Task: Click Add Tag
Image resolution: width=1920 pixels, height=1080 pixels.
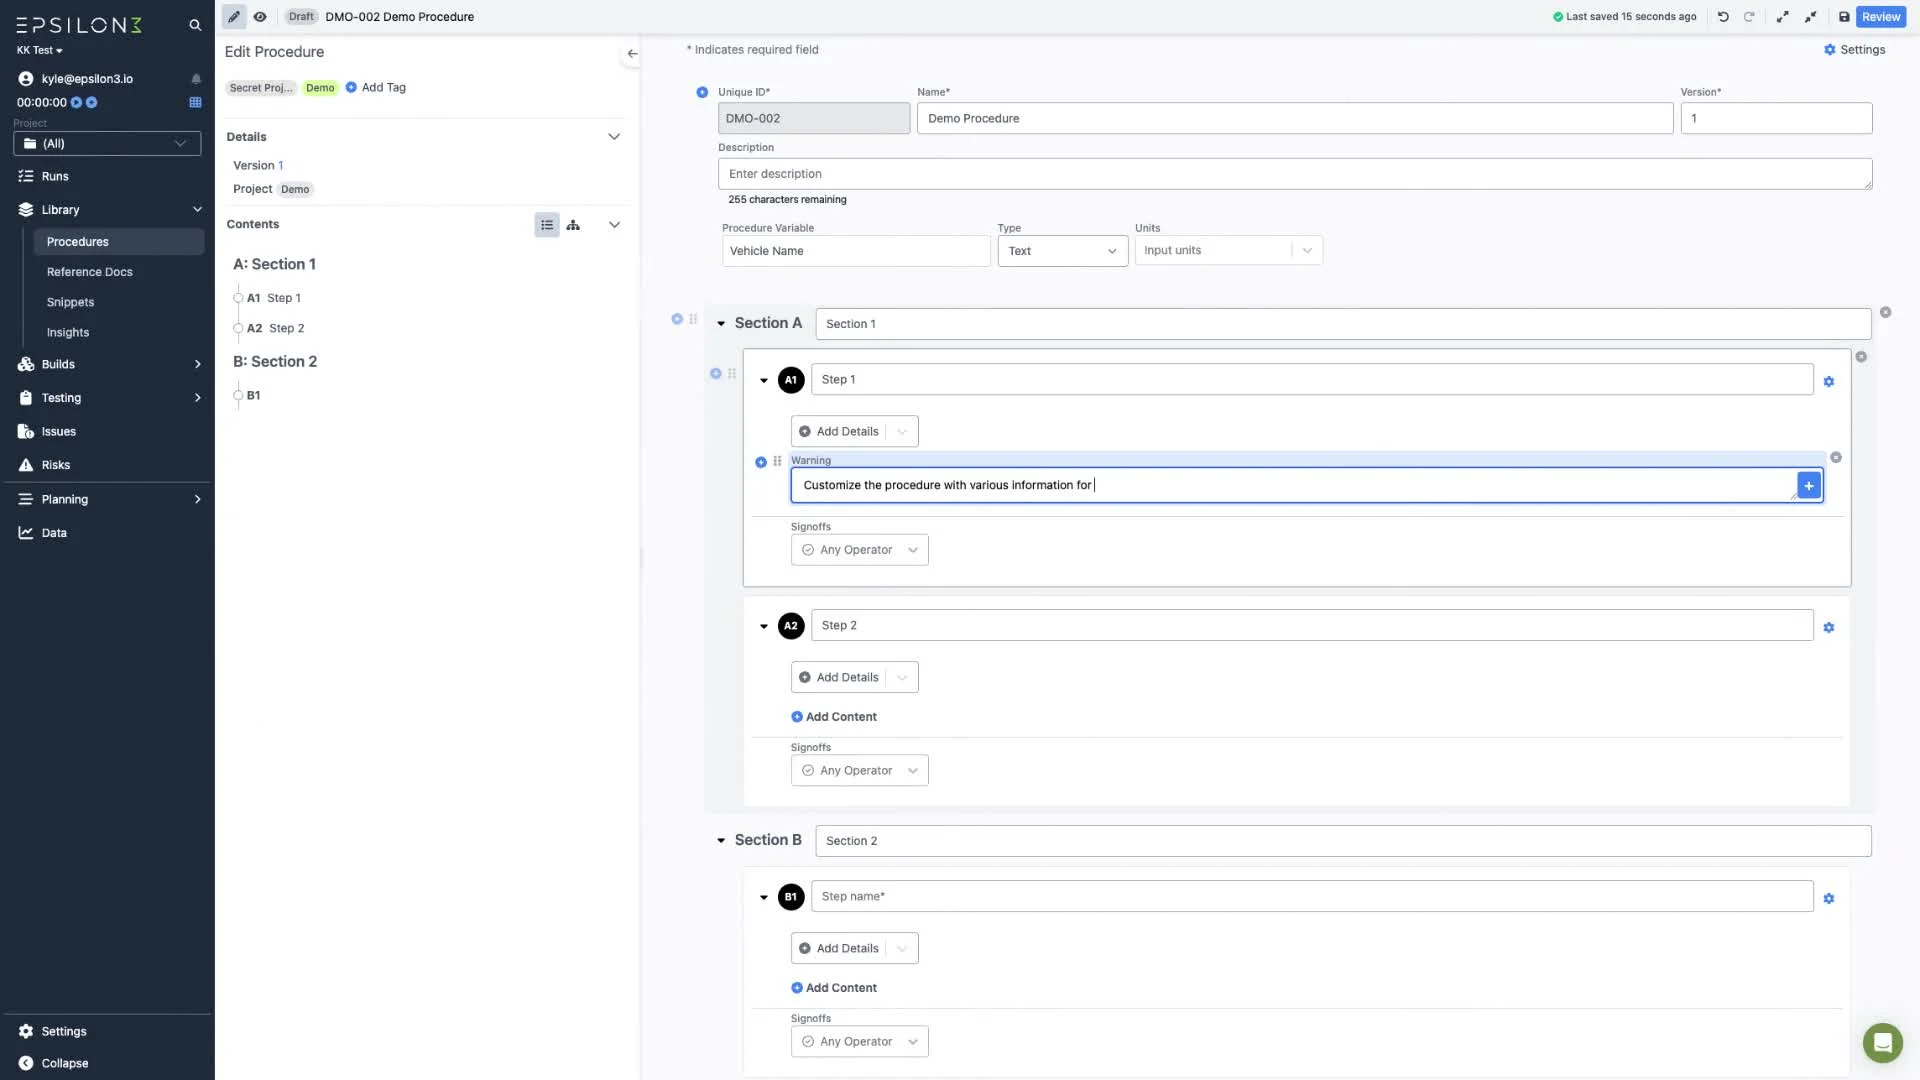Action: pos(376,88)
